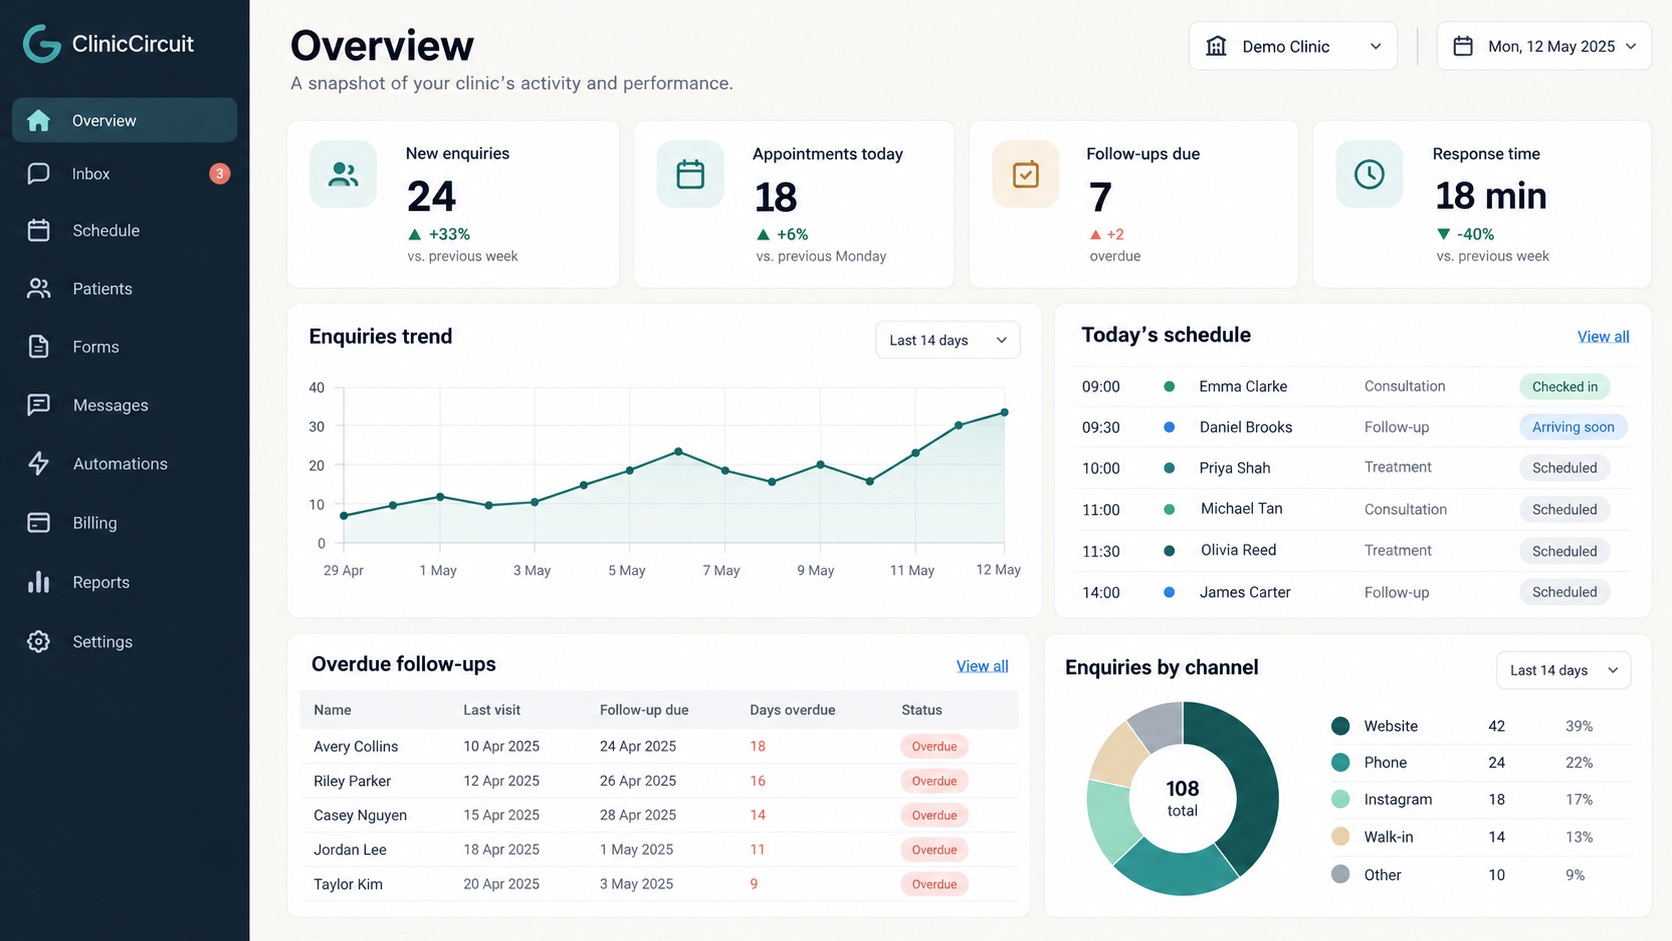The image size is (1672, 941).
Task: Click the 24 new enquiries value
Action: (431, 196)
